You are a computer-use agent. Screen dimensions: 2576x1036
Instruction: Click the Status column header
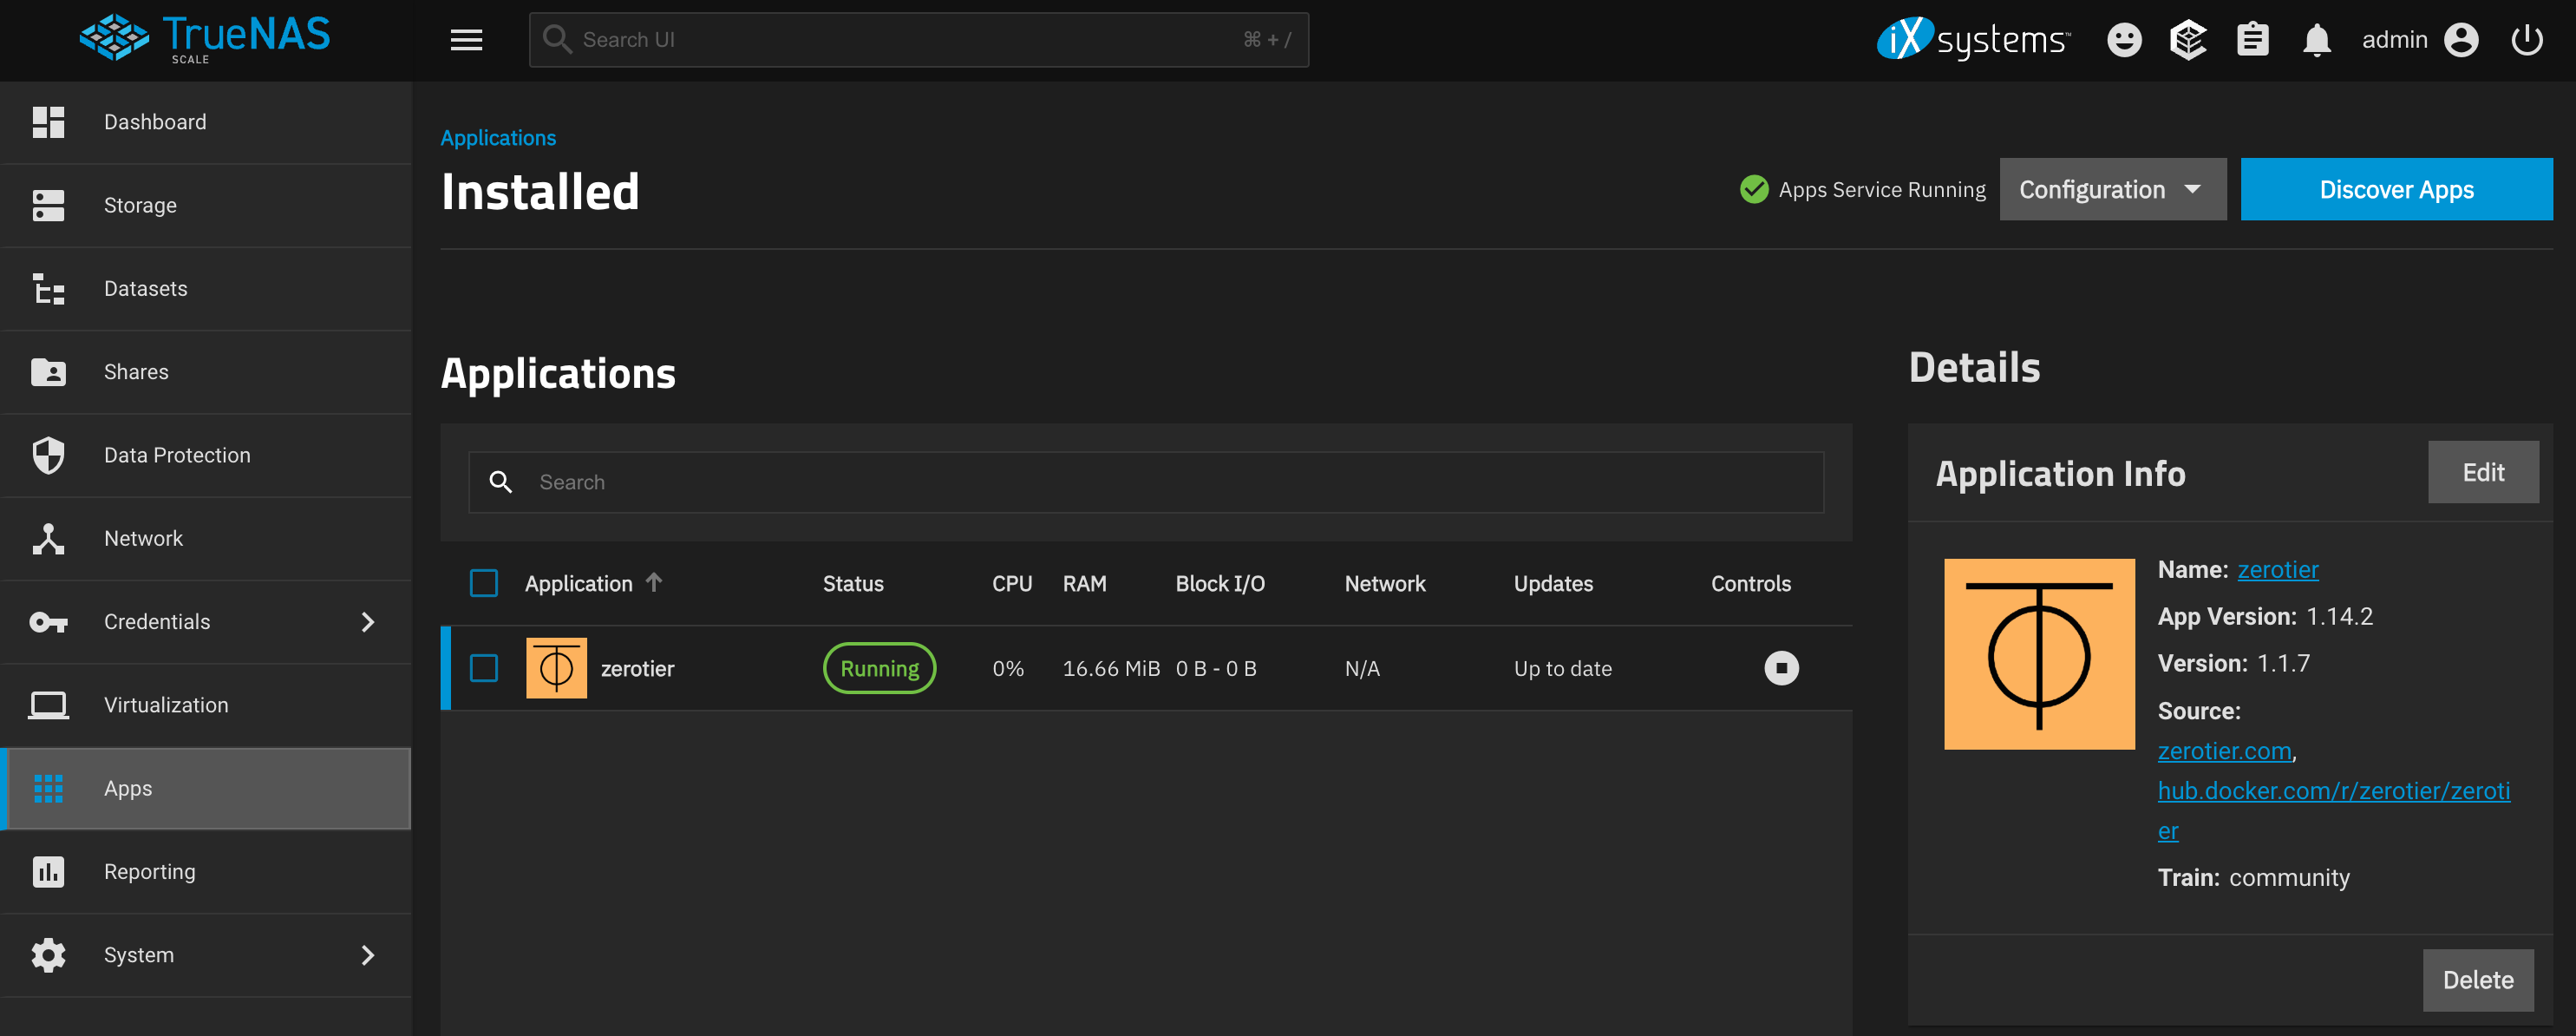853,584
